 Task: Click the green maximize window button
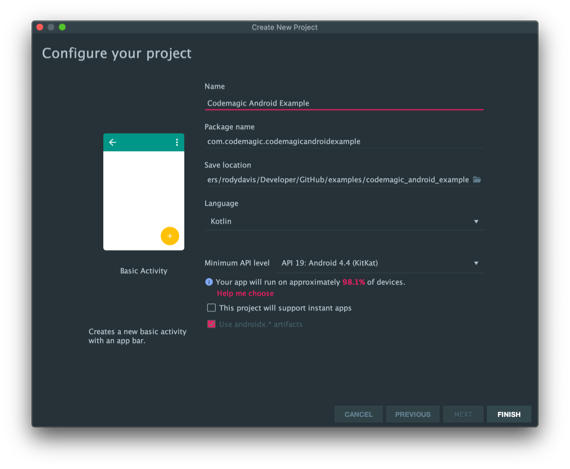point(62,27)
